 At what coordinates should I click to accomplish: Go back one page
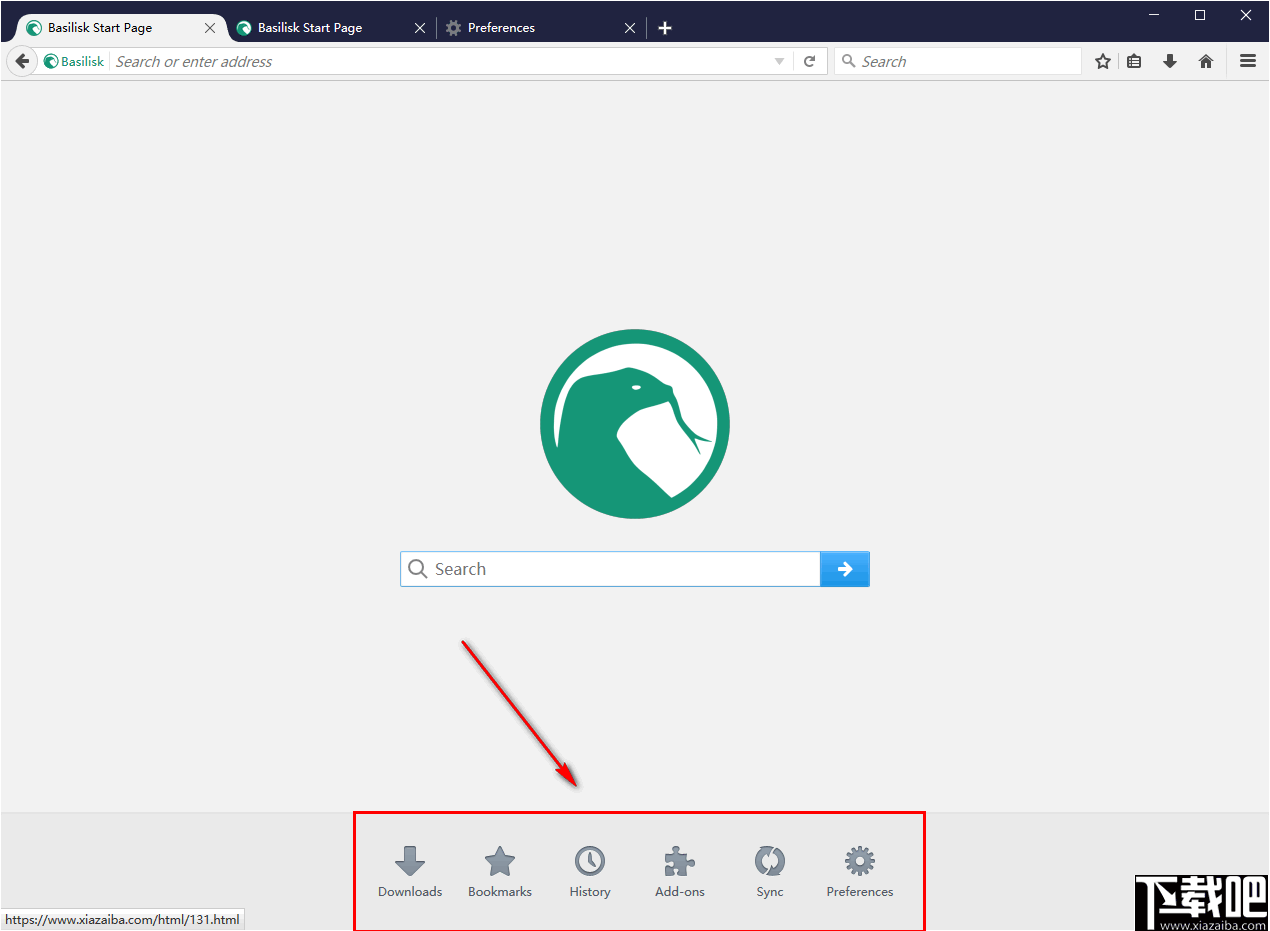[22, 61]
